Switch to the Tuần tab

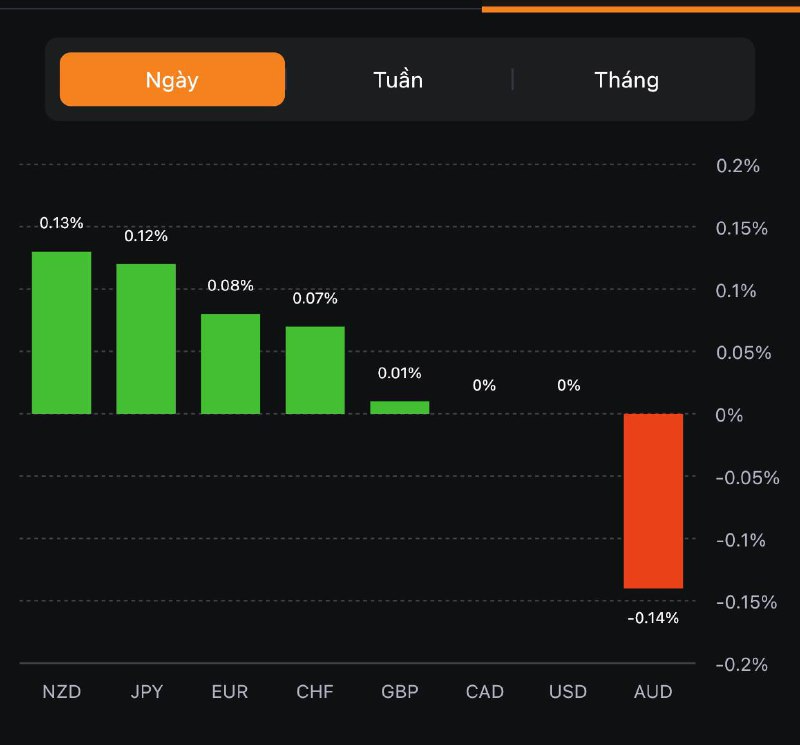point(398,80)
